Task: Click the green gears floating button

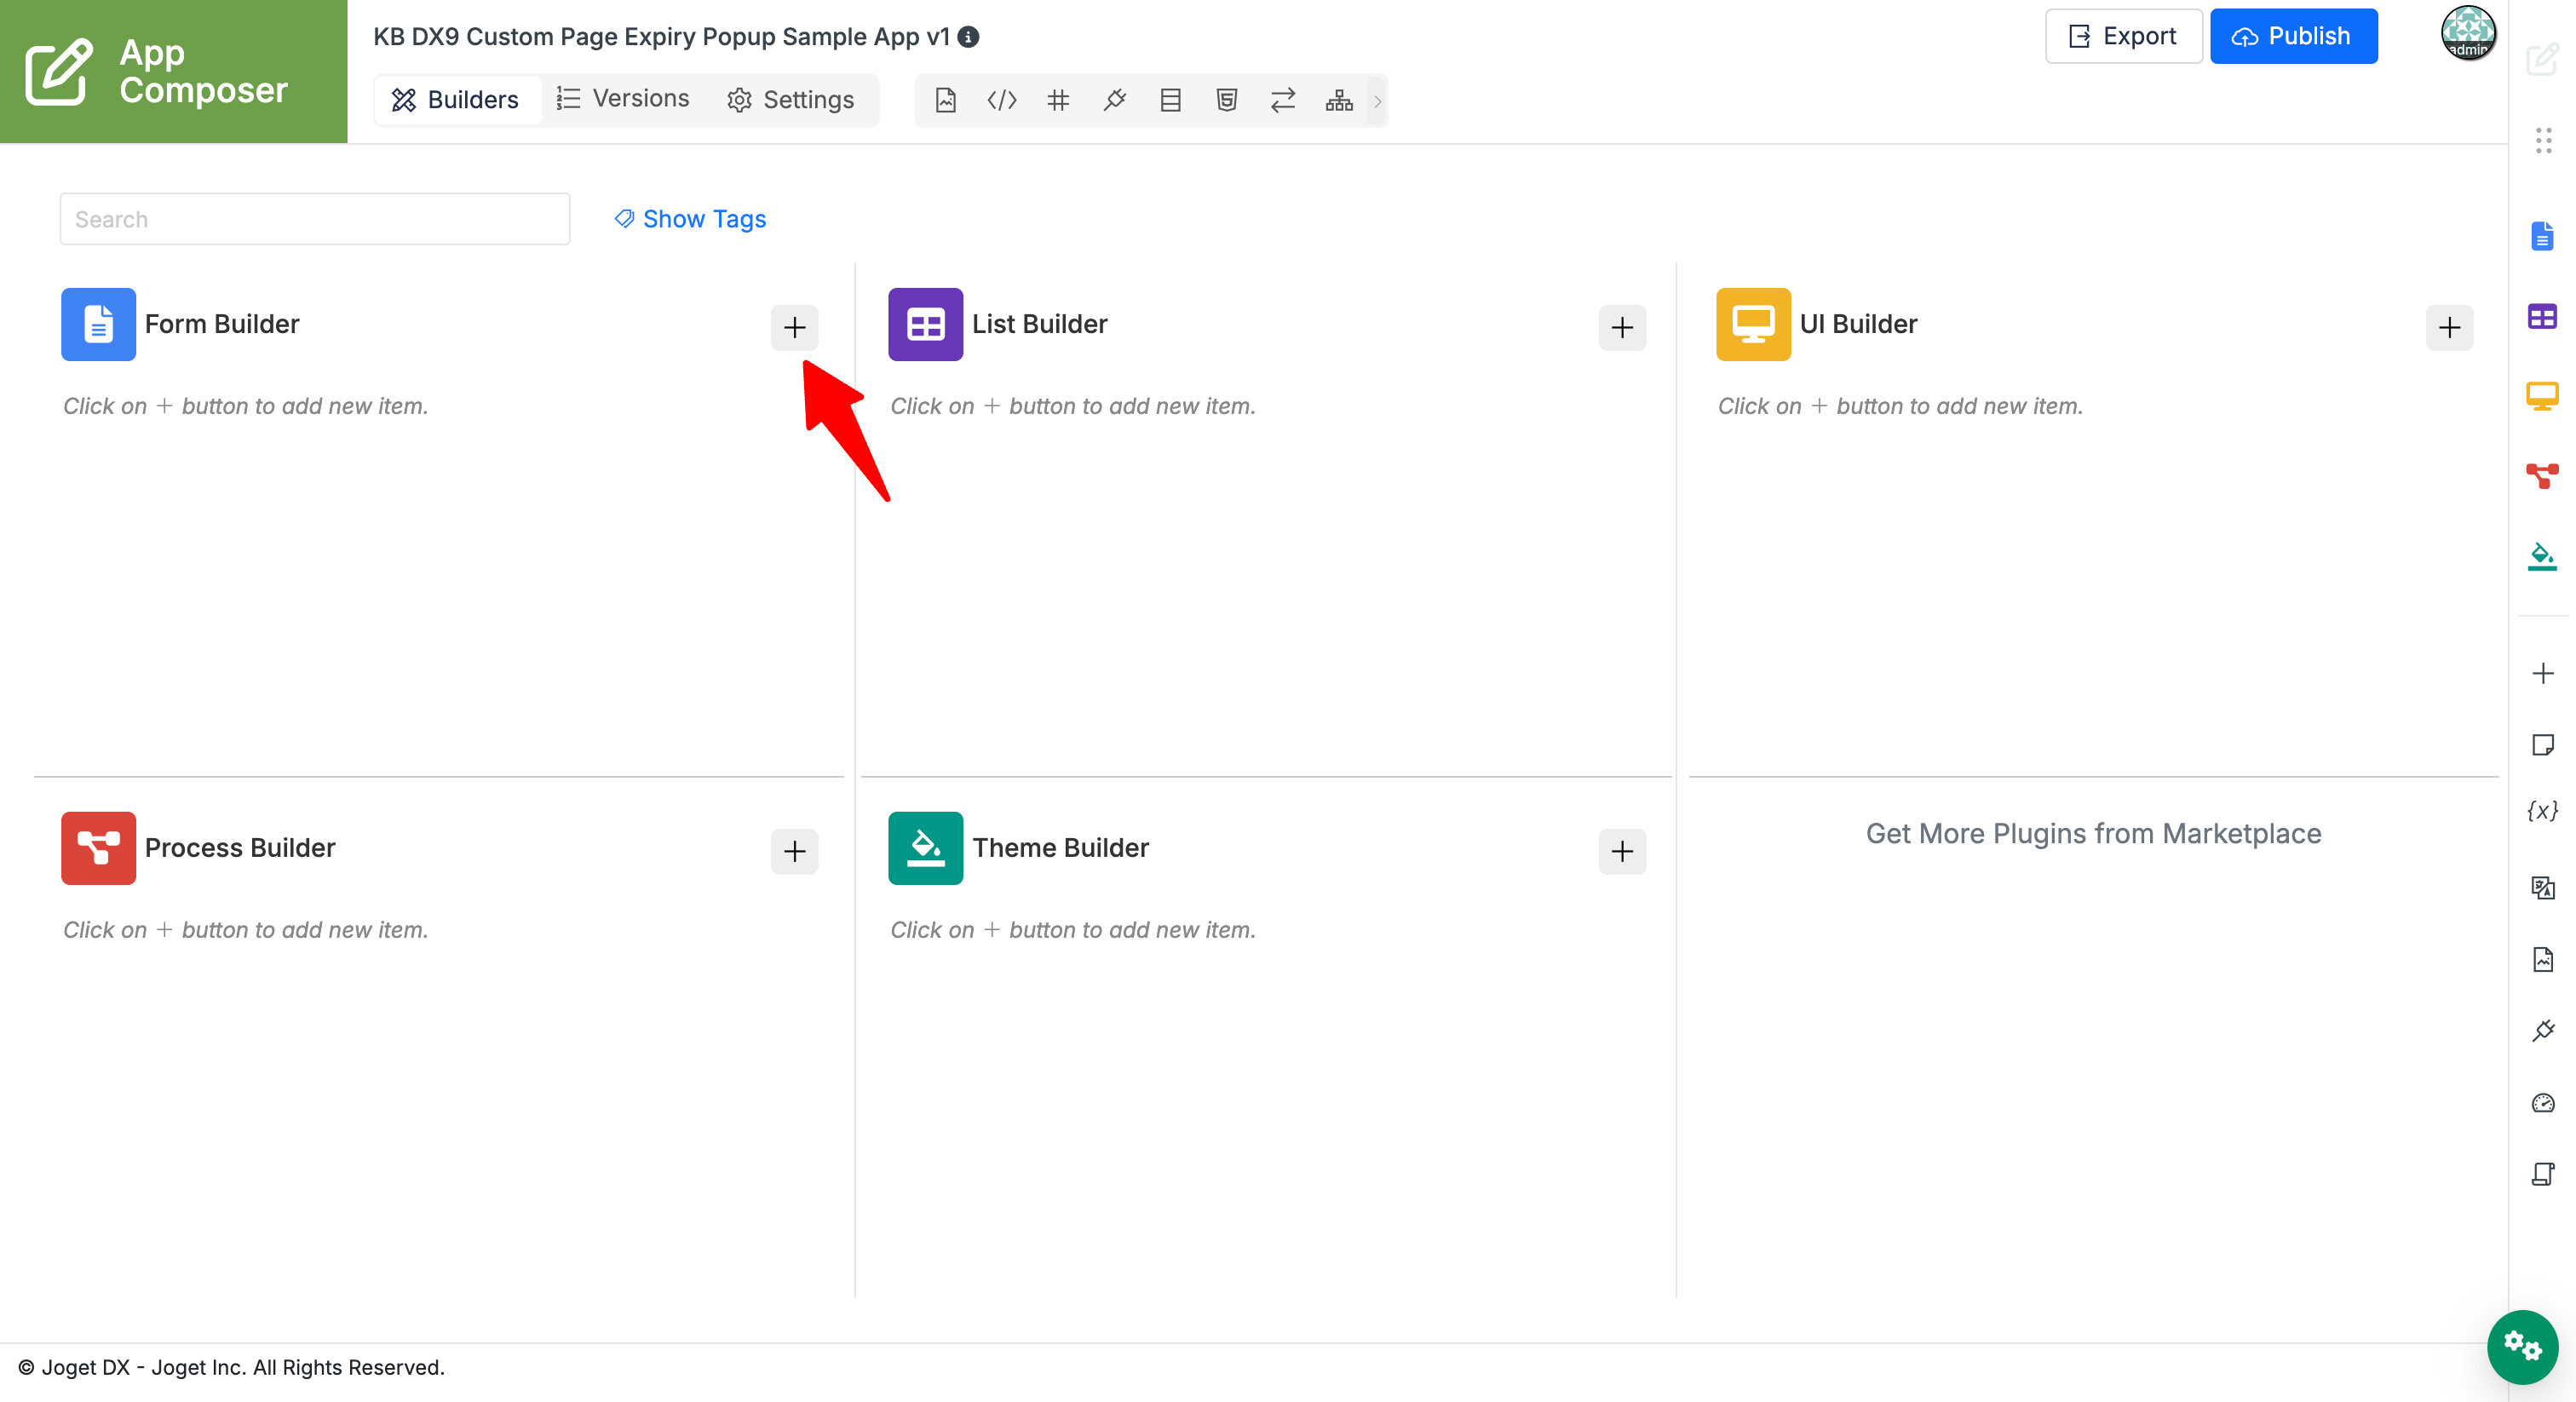Action: [x=2522, y=1346]
